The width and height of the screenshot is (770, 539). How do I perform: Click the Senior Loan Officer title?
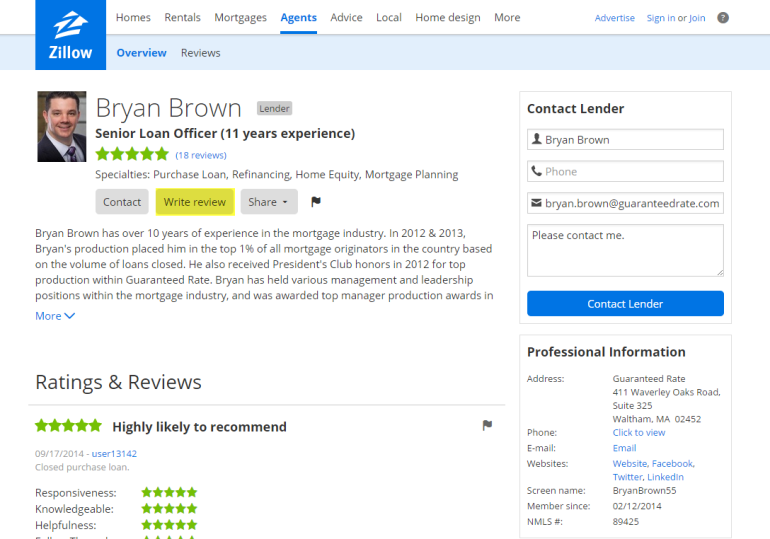[225, 134]
